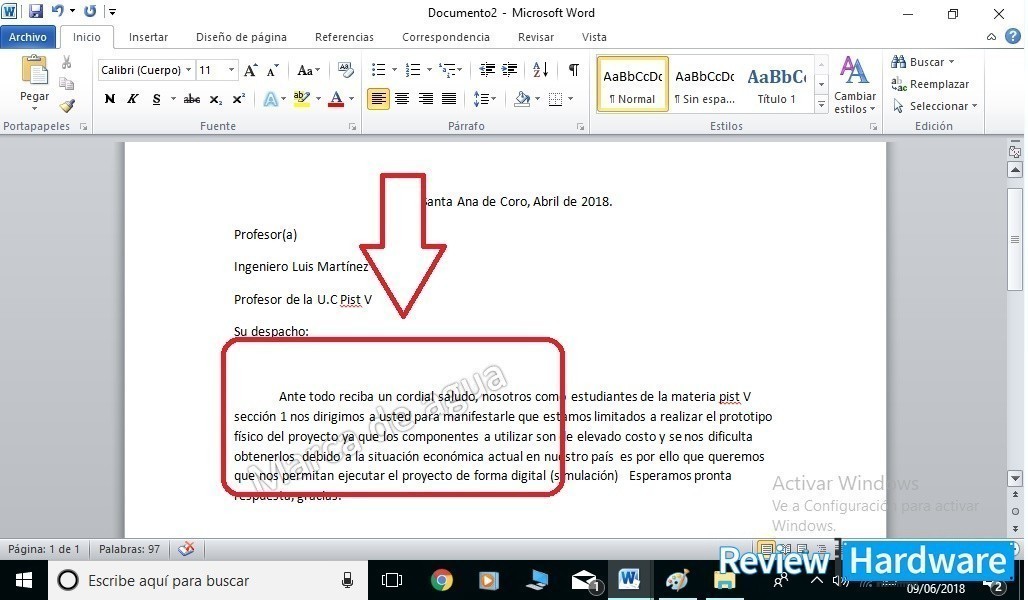Open Cambiar estilos menu
The width and height of the screenshot is (1028, 600).
click(855, 85)
